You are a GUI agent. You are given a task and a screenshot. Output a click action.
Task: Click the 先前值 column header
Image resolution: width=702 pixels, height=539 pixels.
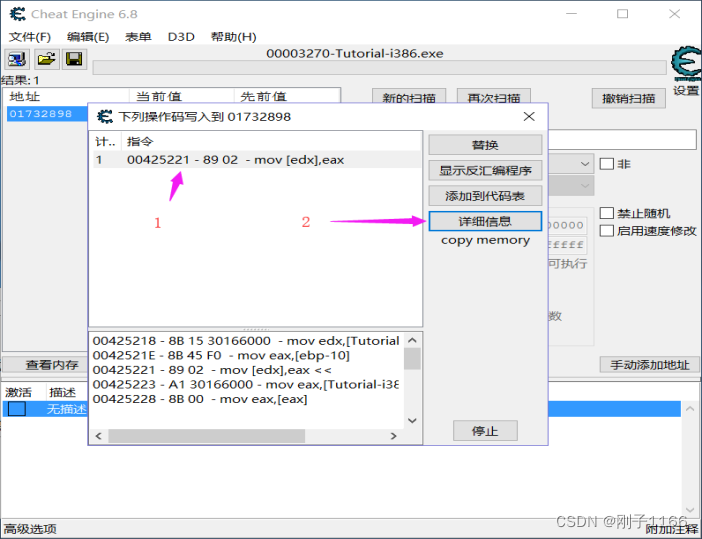(287, 96)
